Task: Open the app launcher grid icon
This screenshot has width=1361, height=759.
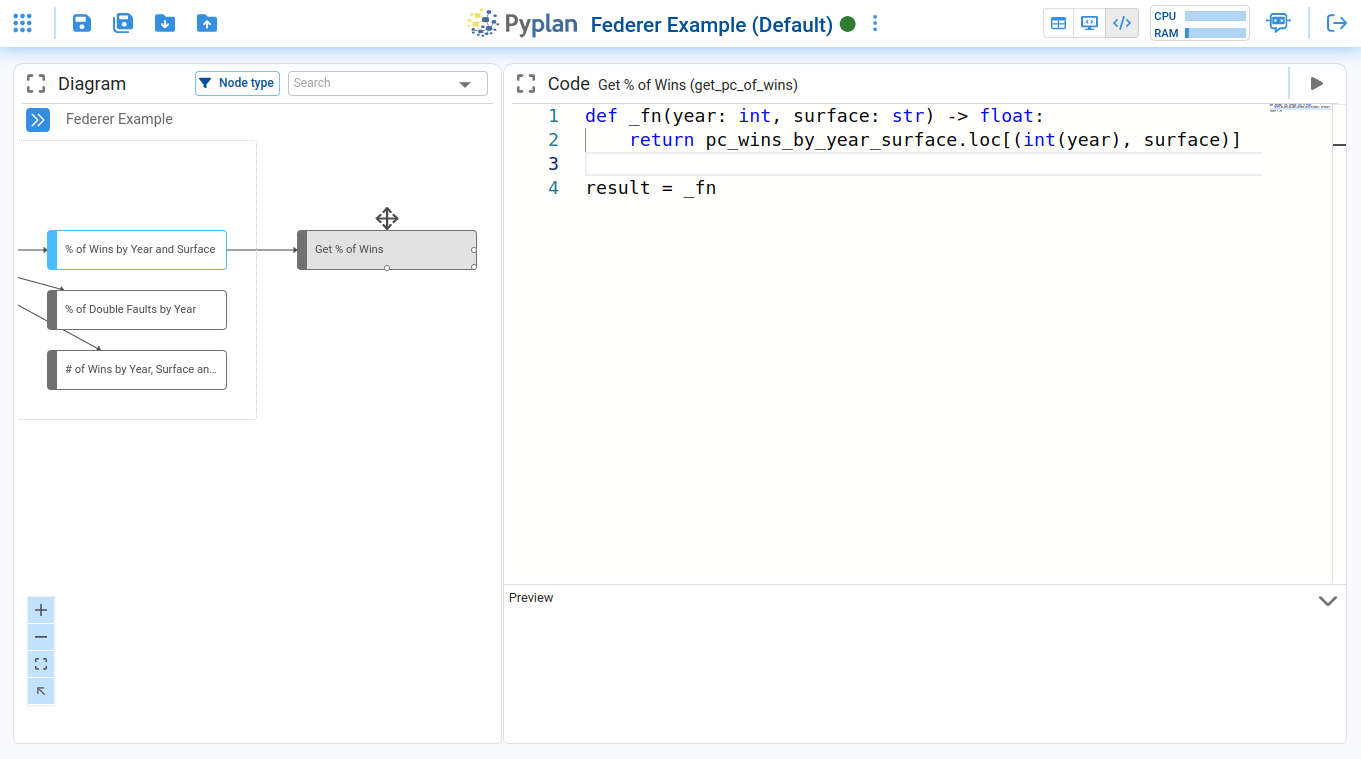Action: click(x=22, y=23)
